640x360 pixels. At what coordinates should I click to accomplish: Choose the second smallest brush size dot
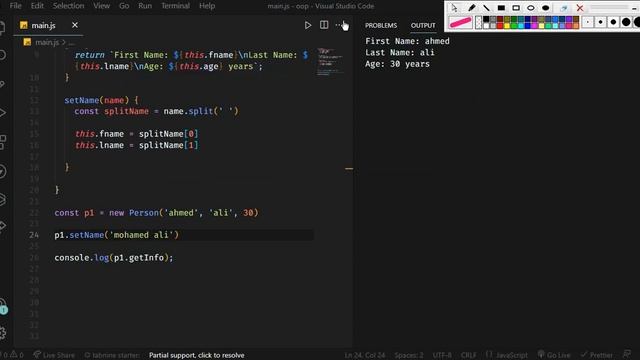(x=600, y=22)
